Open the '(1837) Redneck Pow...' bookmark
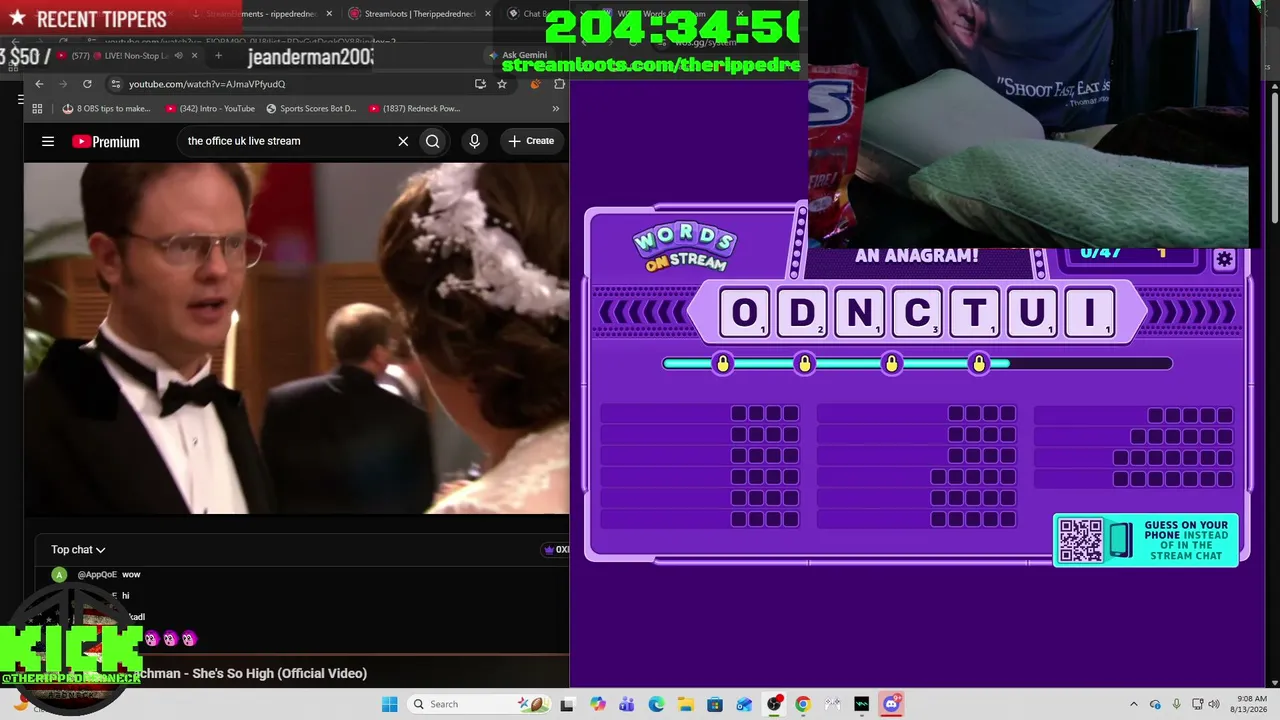 point(414,109)
